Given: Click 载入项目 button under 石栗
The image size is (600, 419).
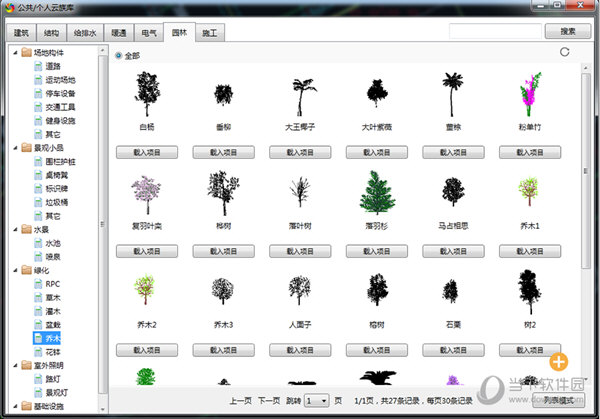Looking at the screenshot, I should click(453, 350).
